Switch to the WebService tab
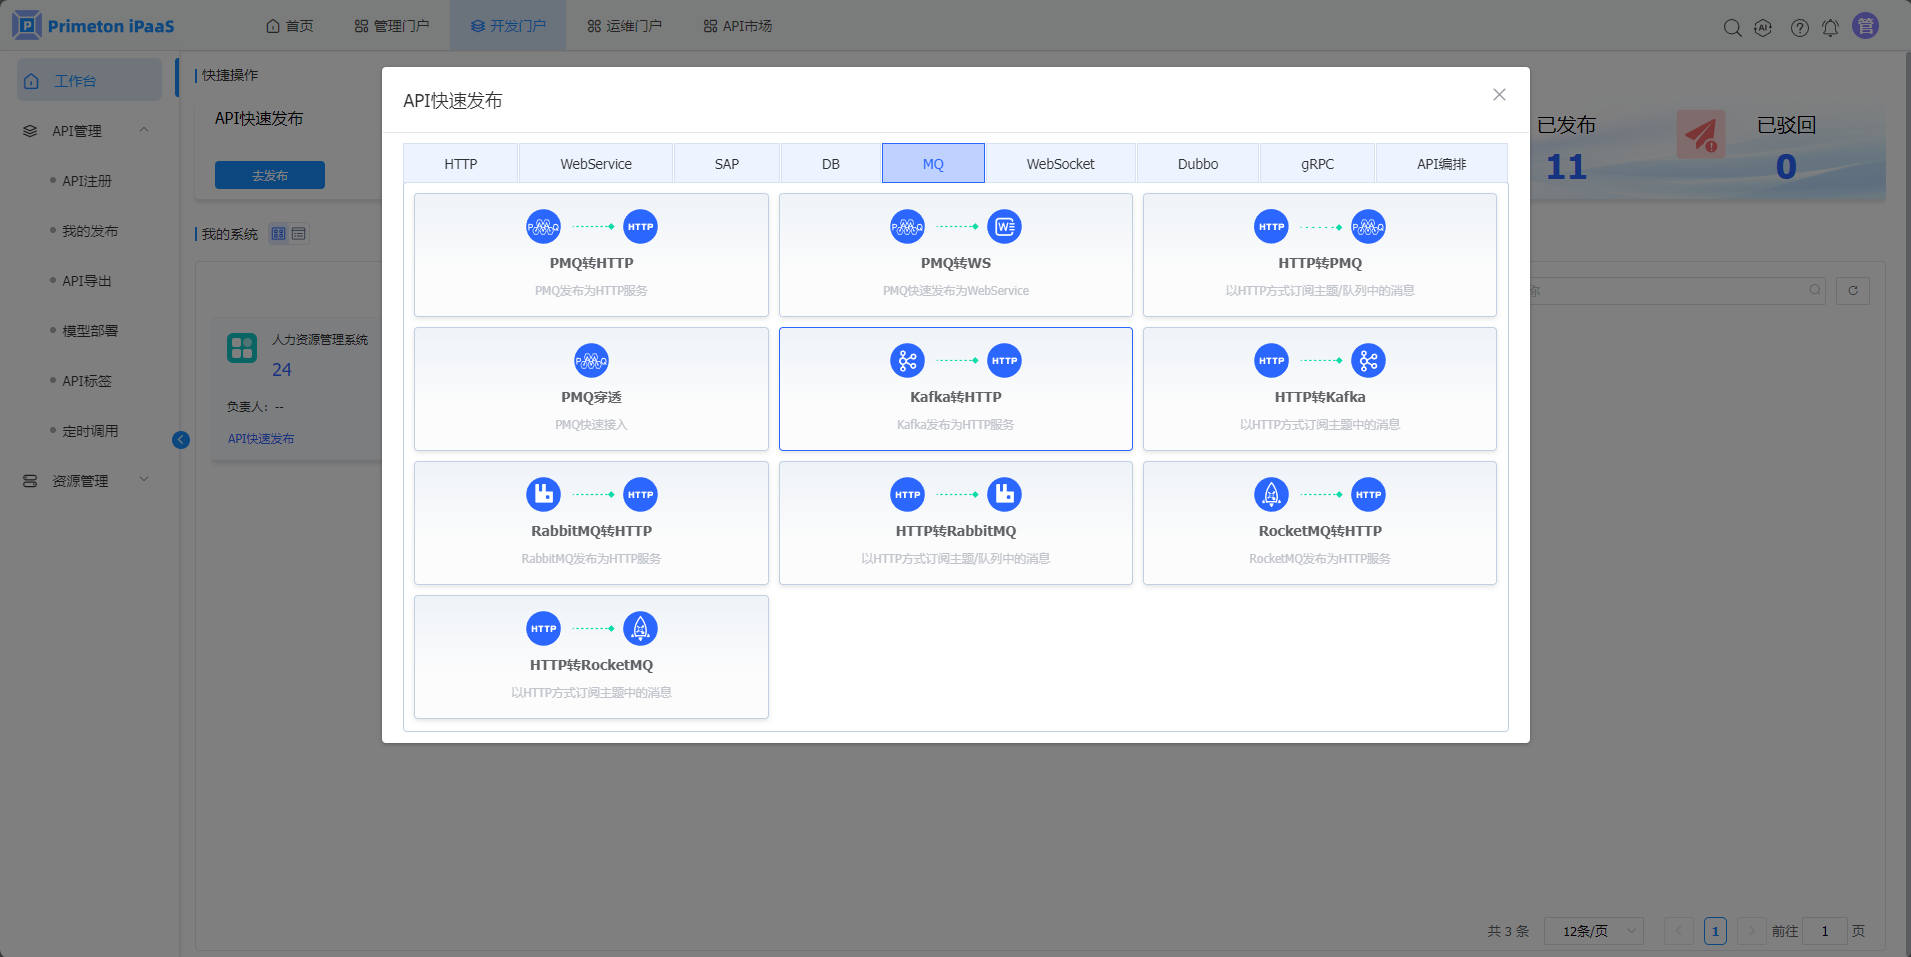This screenshot has width=1911, height=957. pyautogui.click(x=596, y=164)
